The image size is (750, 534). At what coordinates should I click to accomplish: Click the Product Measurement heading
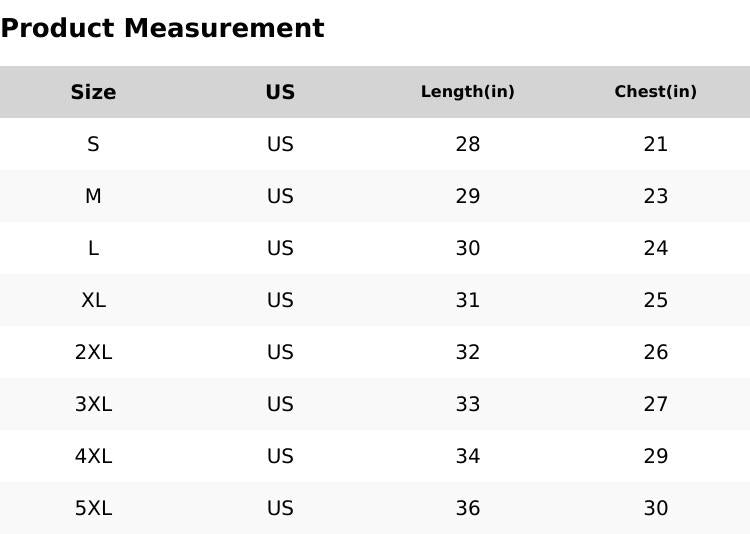(x=162, y=28)
